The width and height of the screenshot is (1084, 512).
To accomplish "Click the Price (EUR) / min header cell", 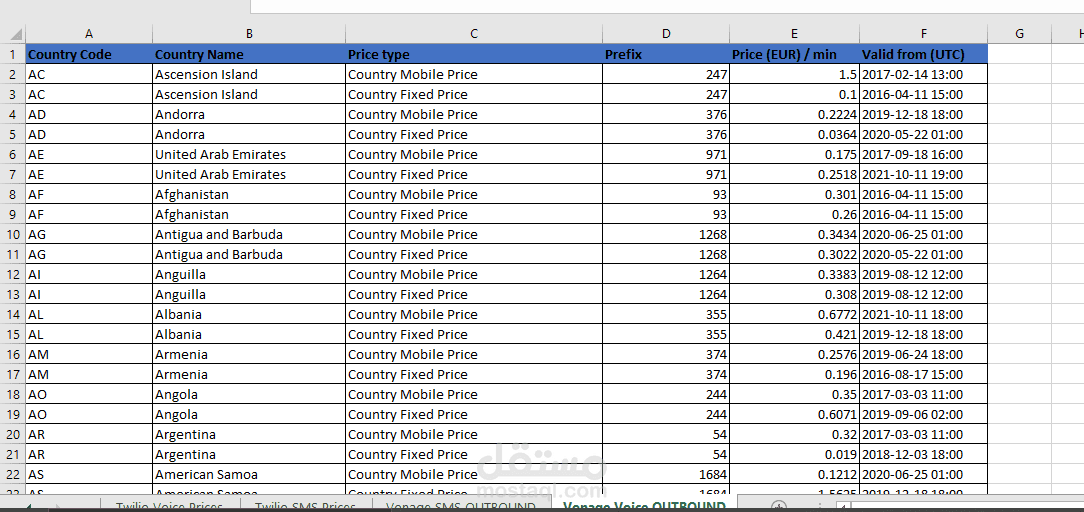I will coord(794,54).
